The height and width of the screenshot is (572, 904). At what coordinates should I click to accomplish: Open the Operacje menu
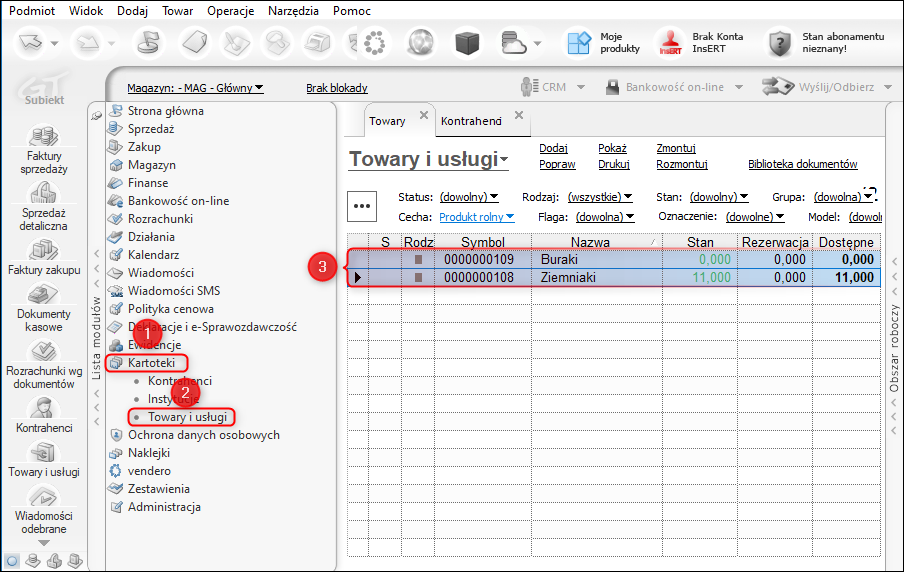[x=231, y=11]
